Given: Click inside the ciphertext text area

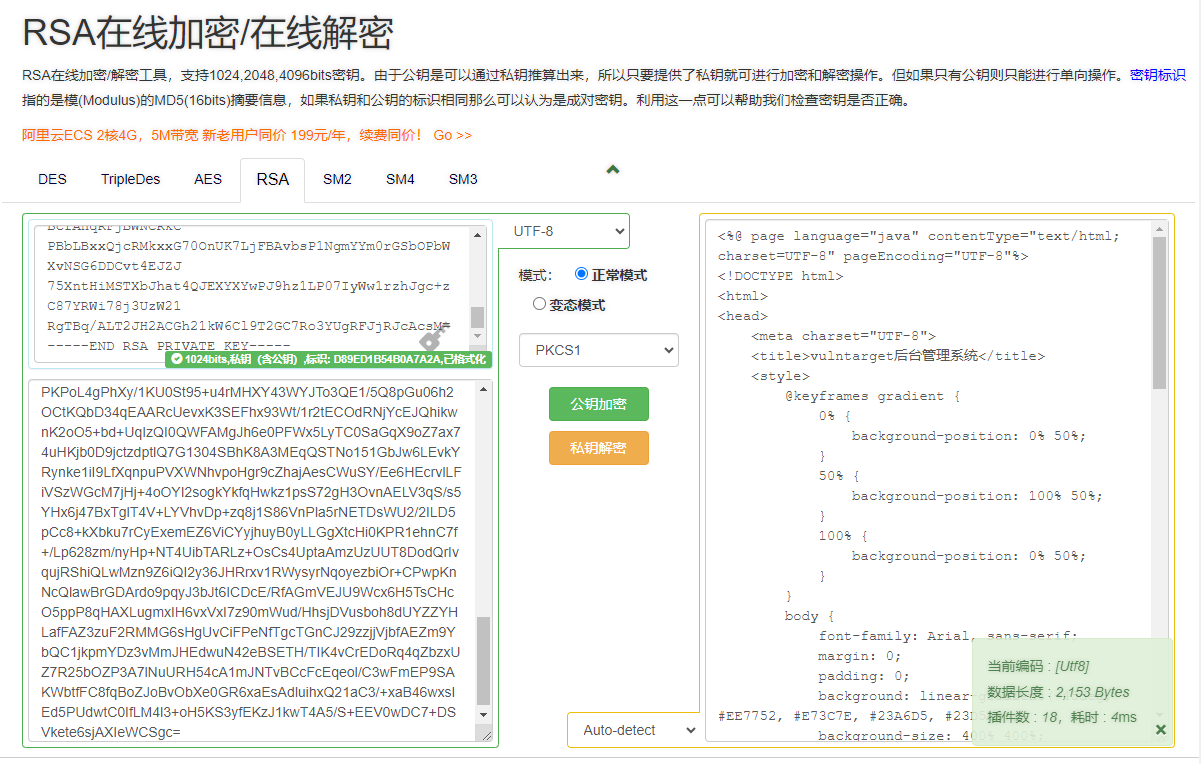Looking at the screenshot, I should (x=252, y=561).
